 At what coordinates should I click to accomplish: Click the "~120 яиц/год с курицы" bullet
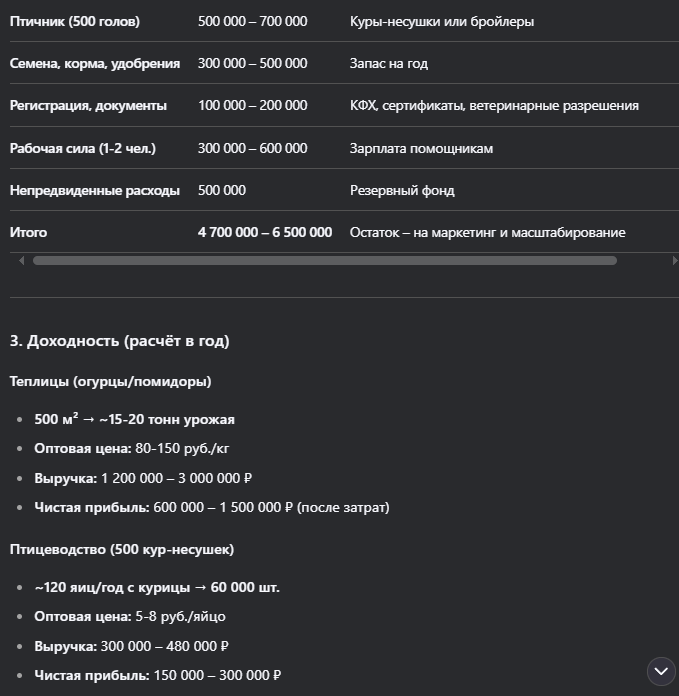pos(156,587)
